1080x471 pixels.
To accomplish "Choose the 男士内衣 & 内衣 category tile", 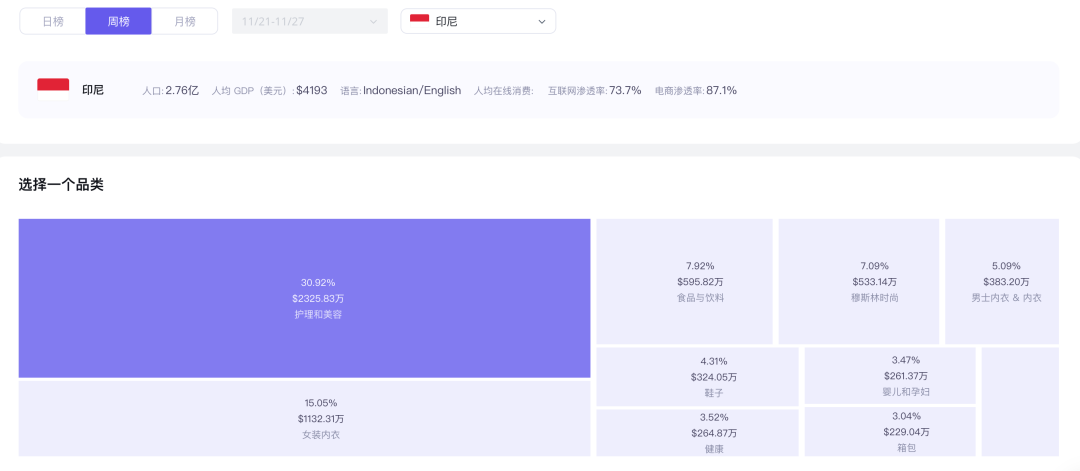I will pos(1002,282).
